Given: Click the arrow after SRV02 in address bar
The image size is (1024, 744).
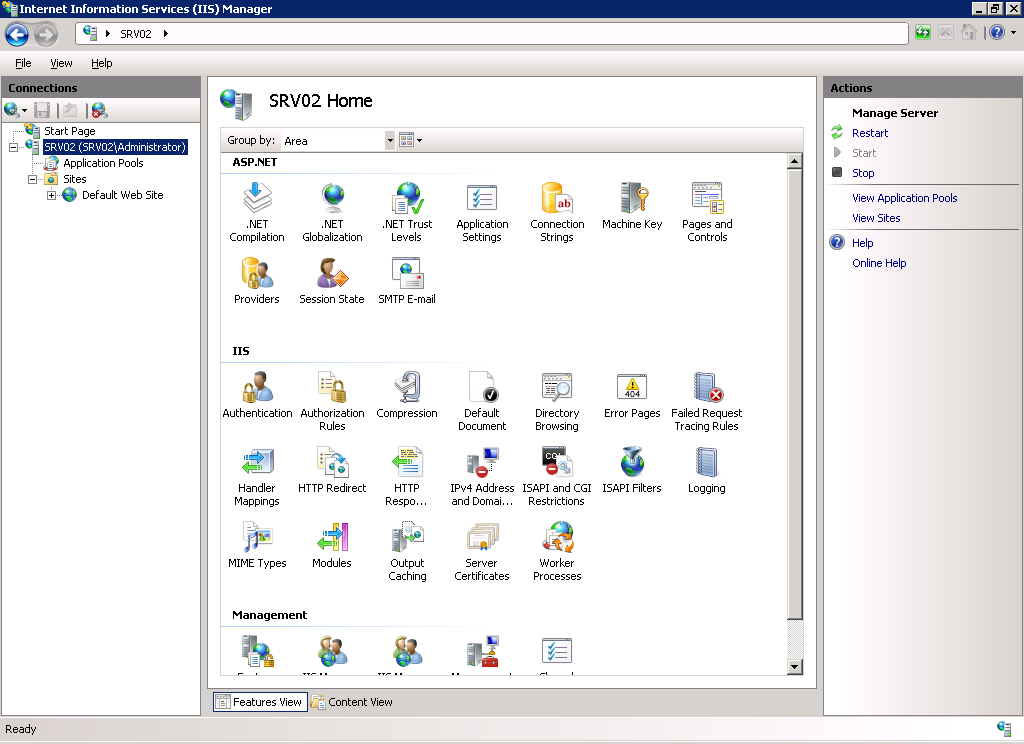Looking at the screenshot, I should coord(166,34).
